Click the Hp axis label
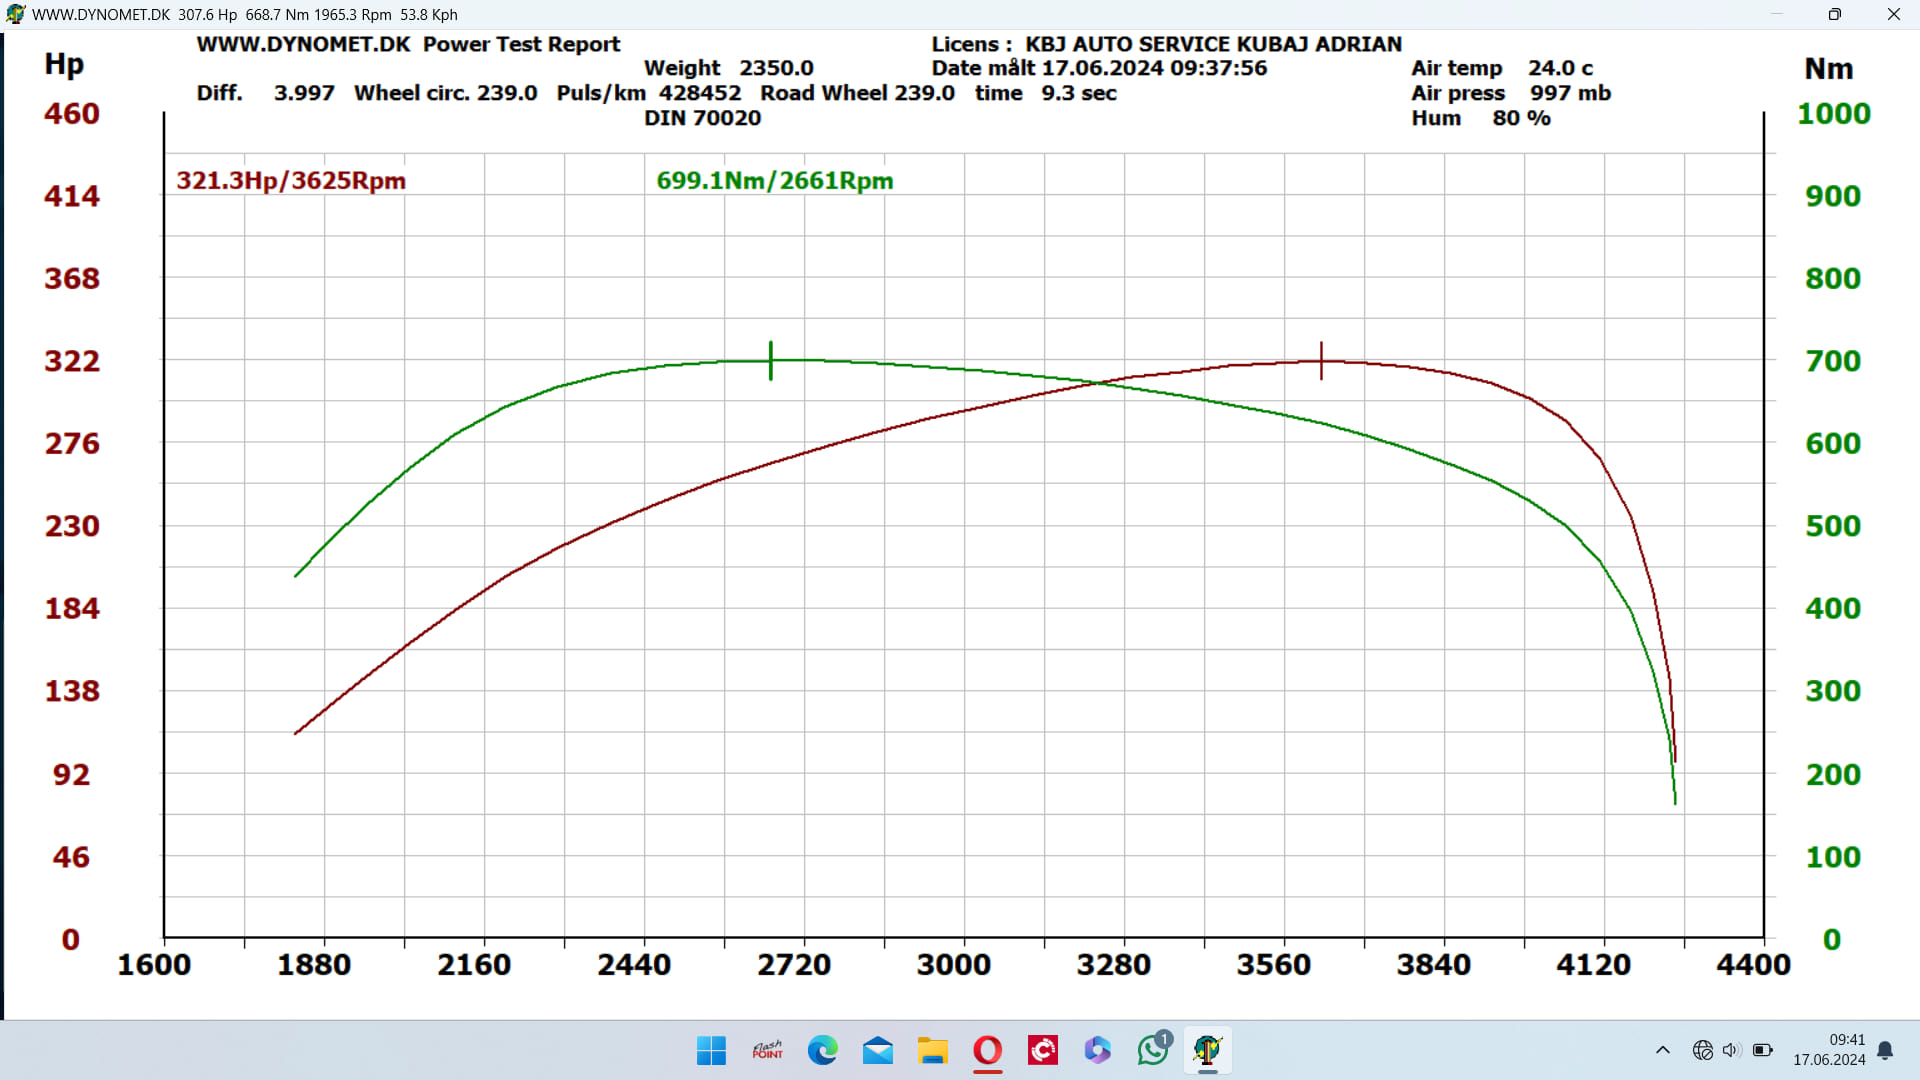 coord(64,65)
